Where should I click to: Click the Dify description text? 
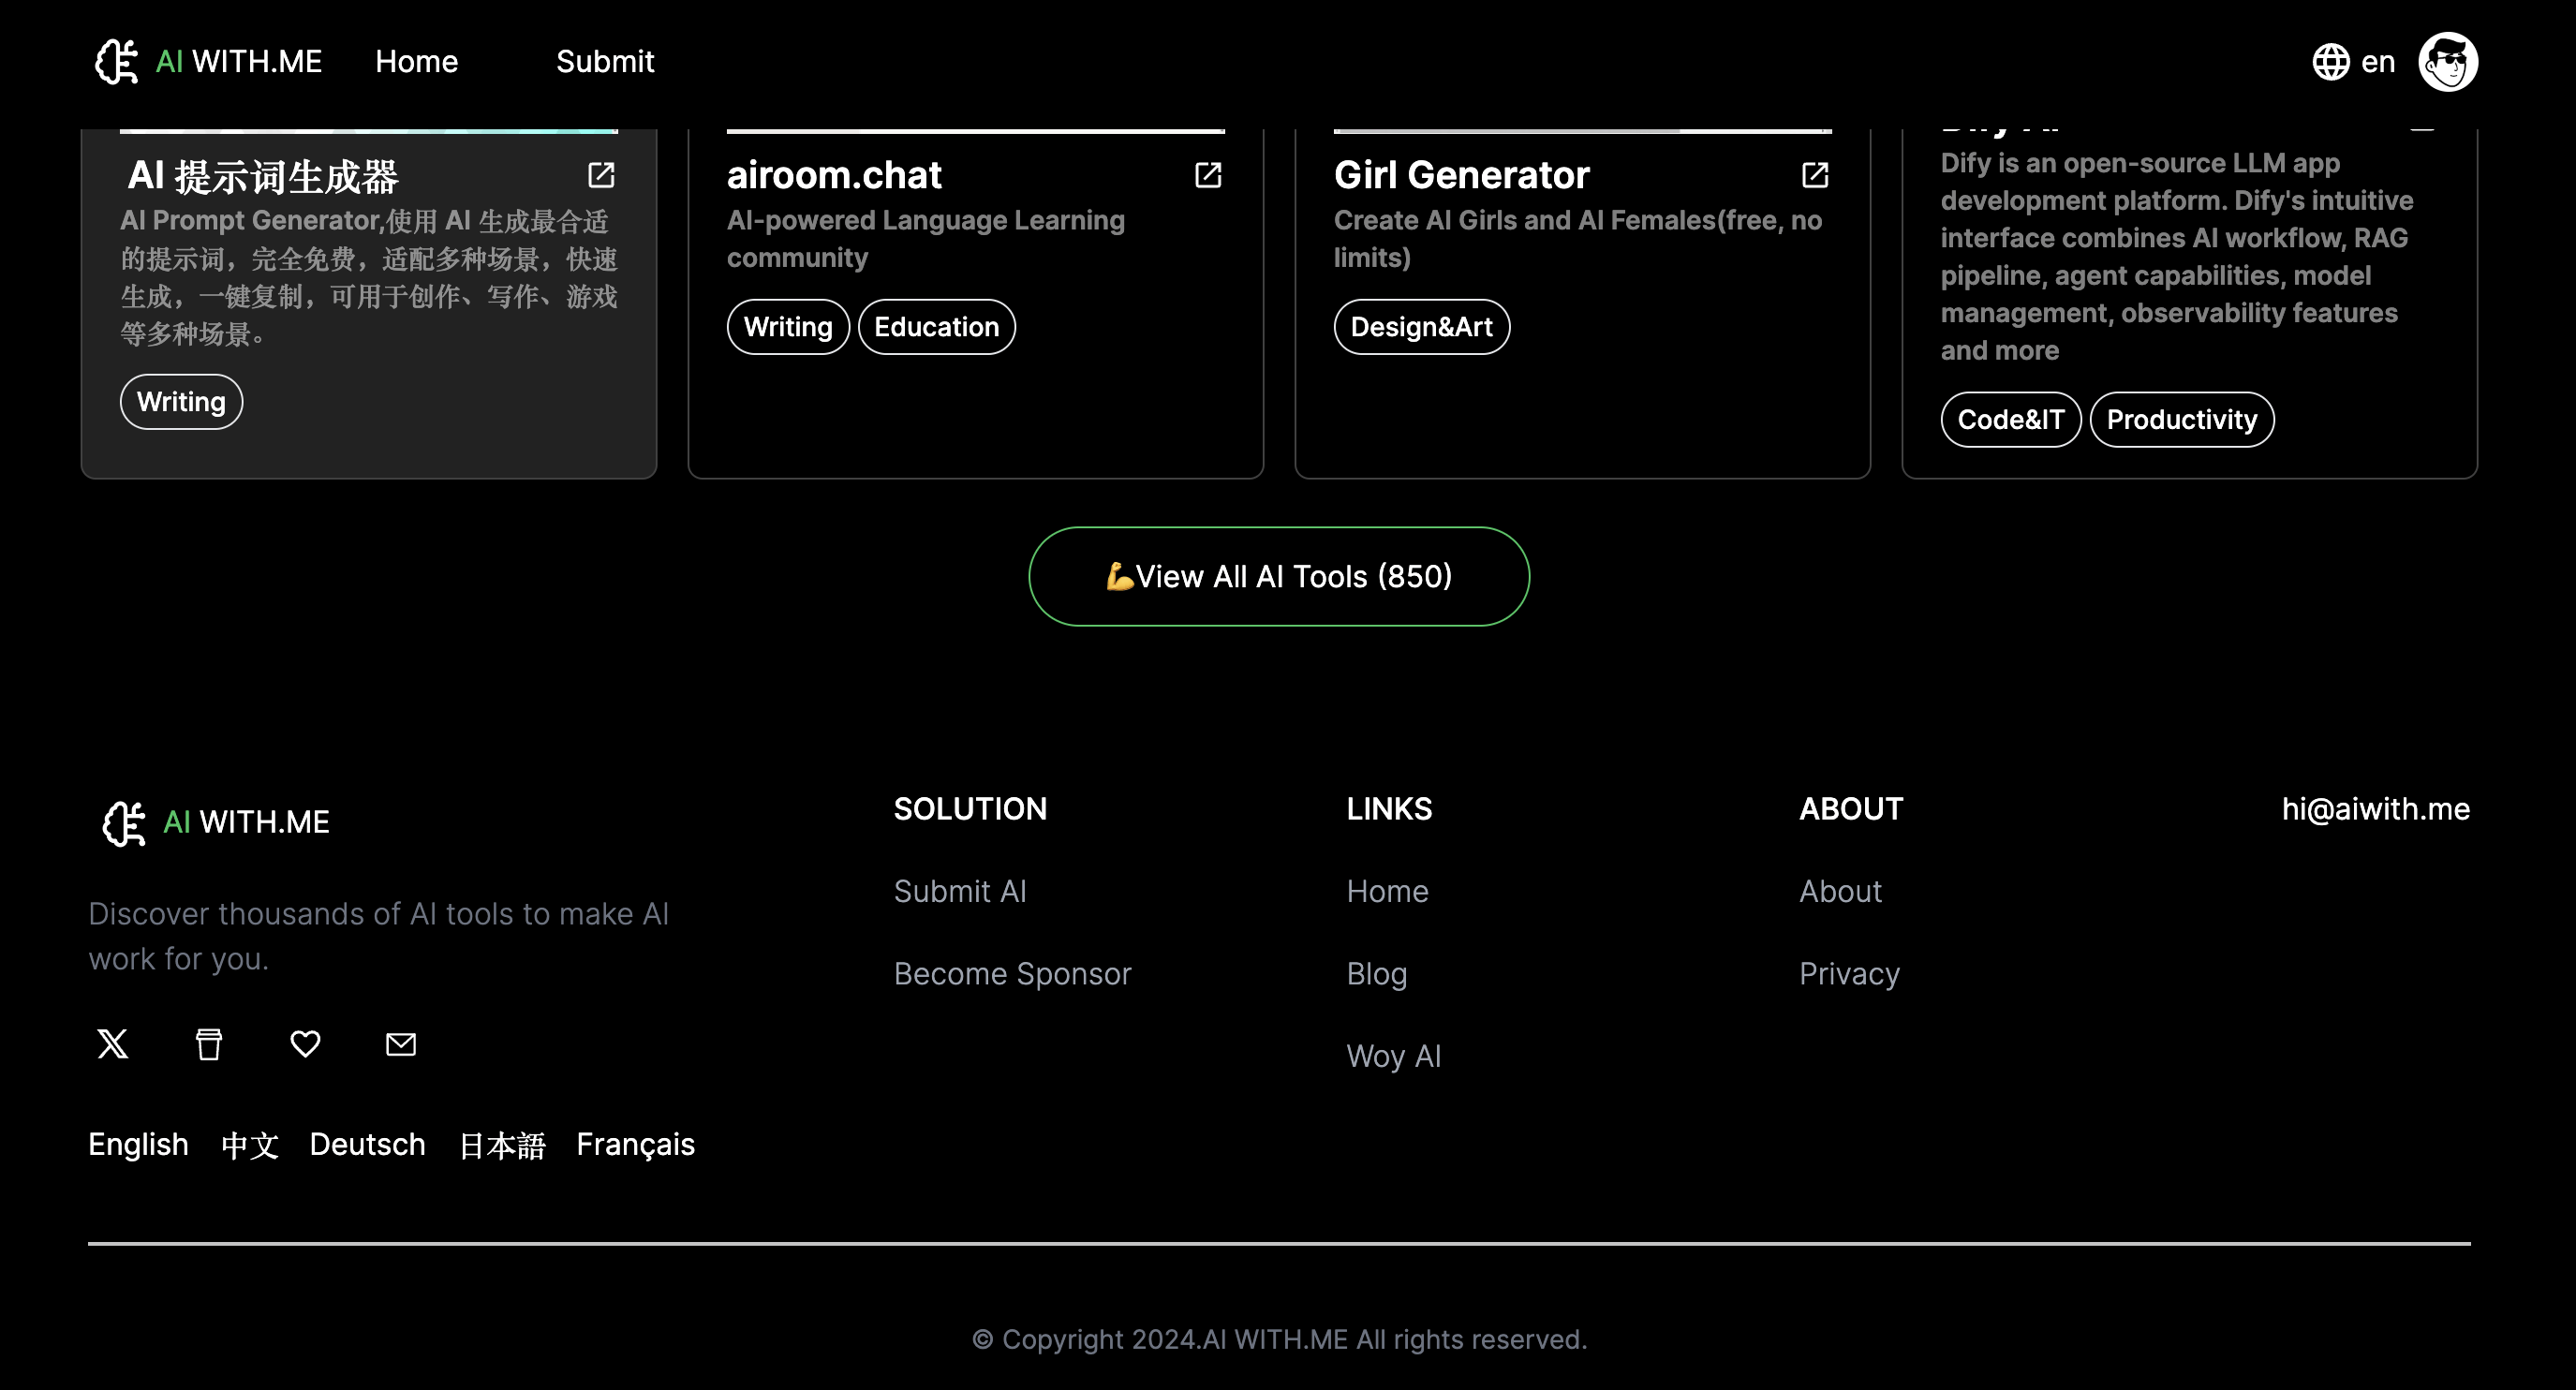tap(2176, 256)
